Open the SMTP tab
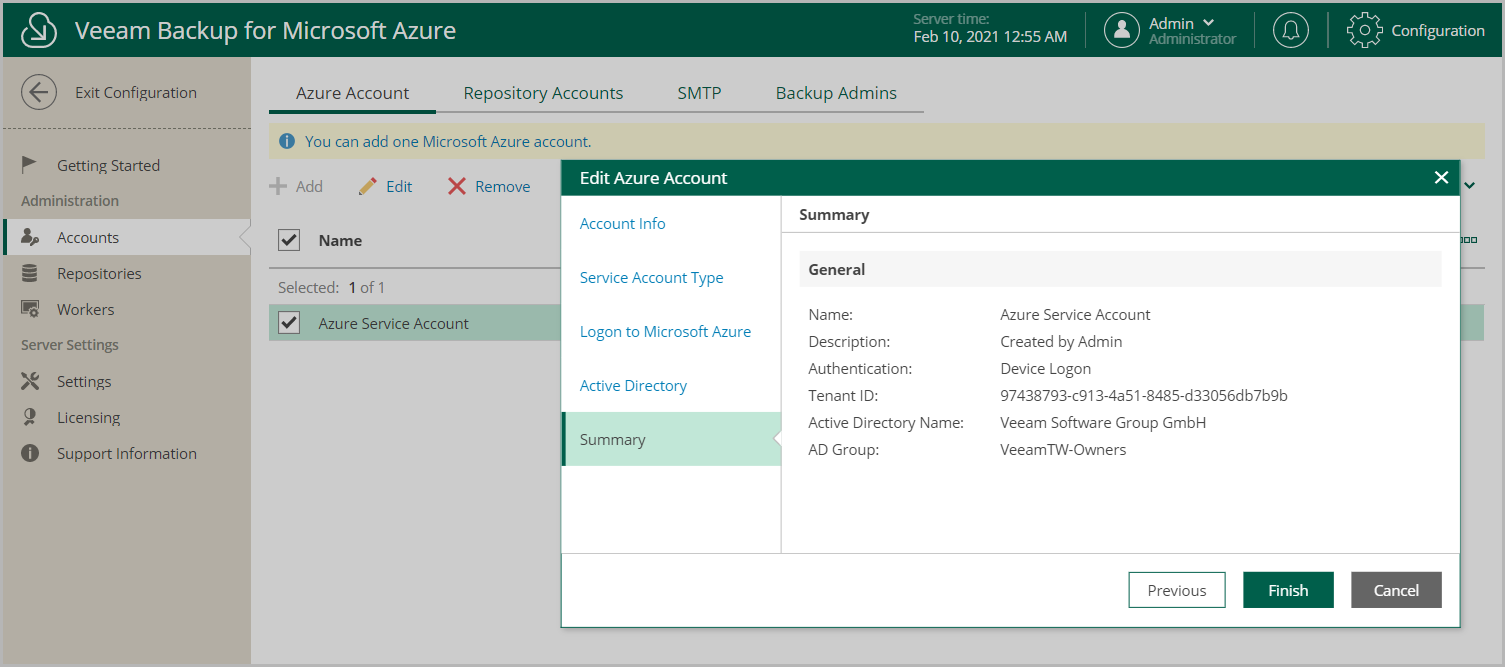Screen dimensions: 1505x667 [x=699, y=93]
